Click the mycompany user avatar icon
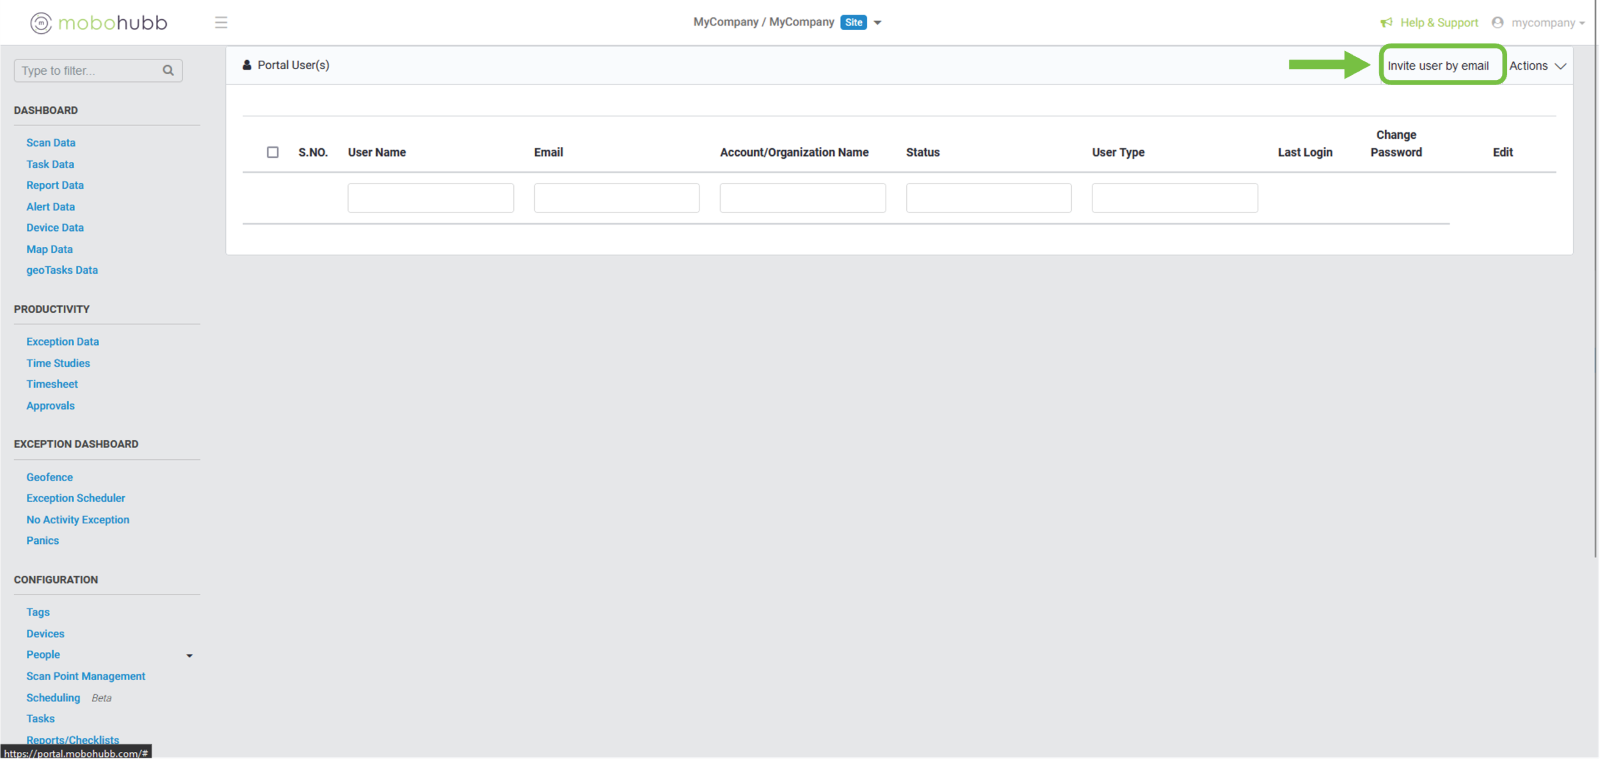 pyautogui.click(x=1497, y=23)
